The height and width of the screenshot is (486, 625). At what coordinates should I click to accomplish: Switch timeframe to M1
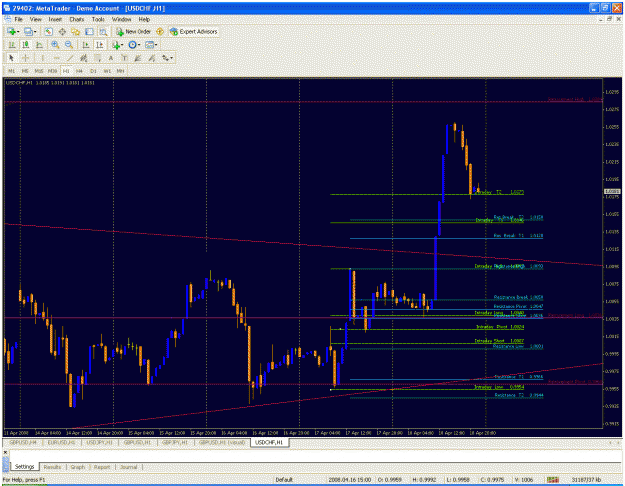point(12,71)
